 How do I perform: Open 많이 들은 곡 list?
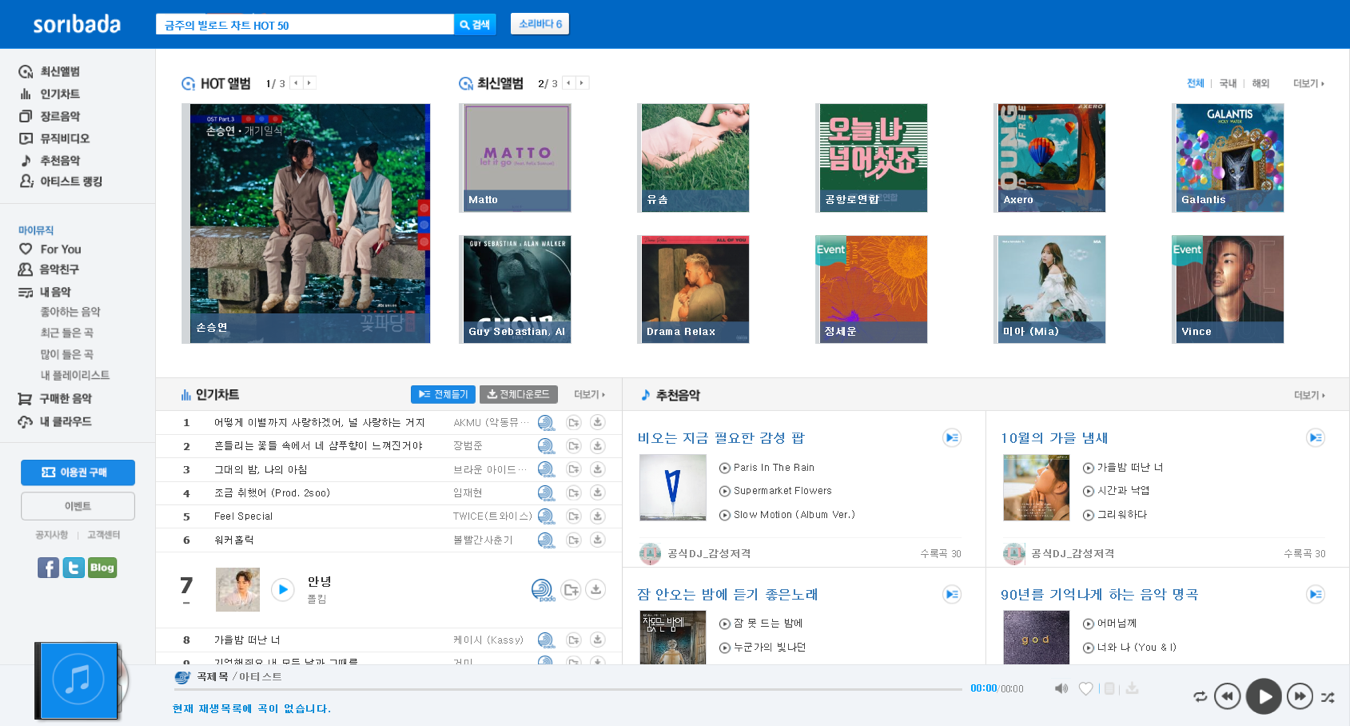click(x=67, y=354)
